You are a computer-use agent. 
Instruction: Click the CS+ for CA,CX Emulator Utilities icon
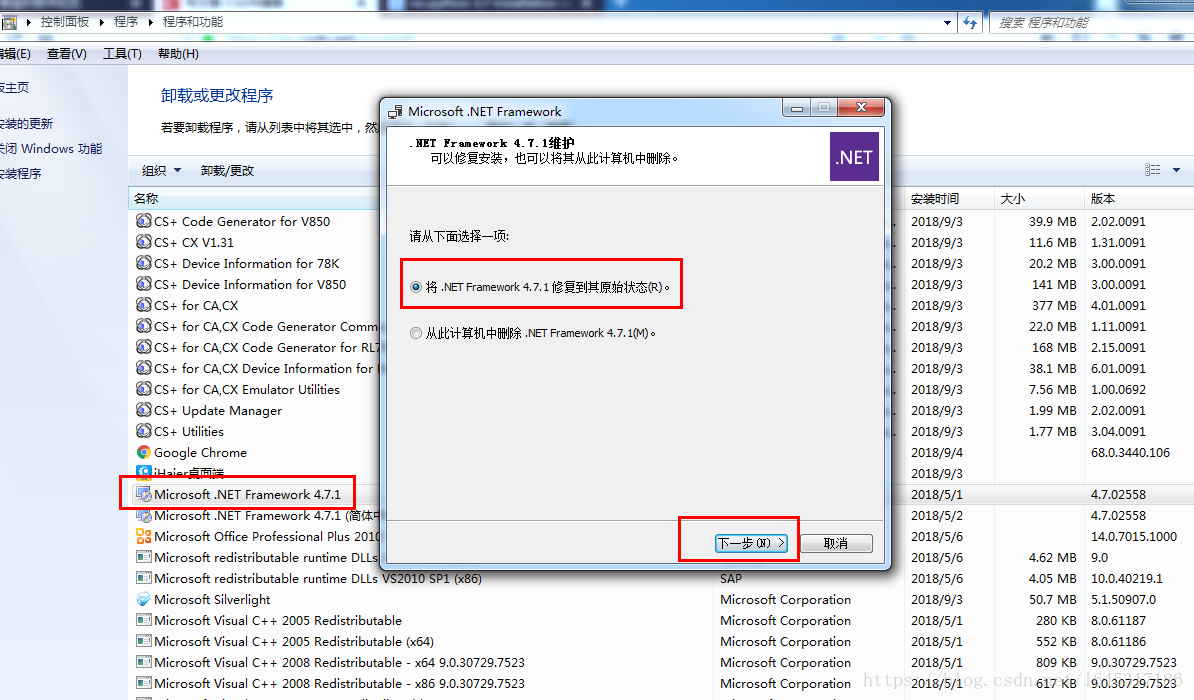tap(143, 388)
